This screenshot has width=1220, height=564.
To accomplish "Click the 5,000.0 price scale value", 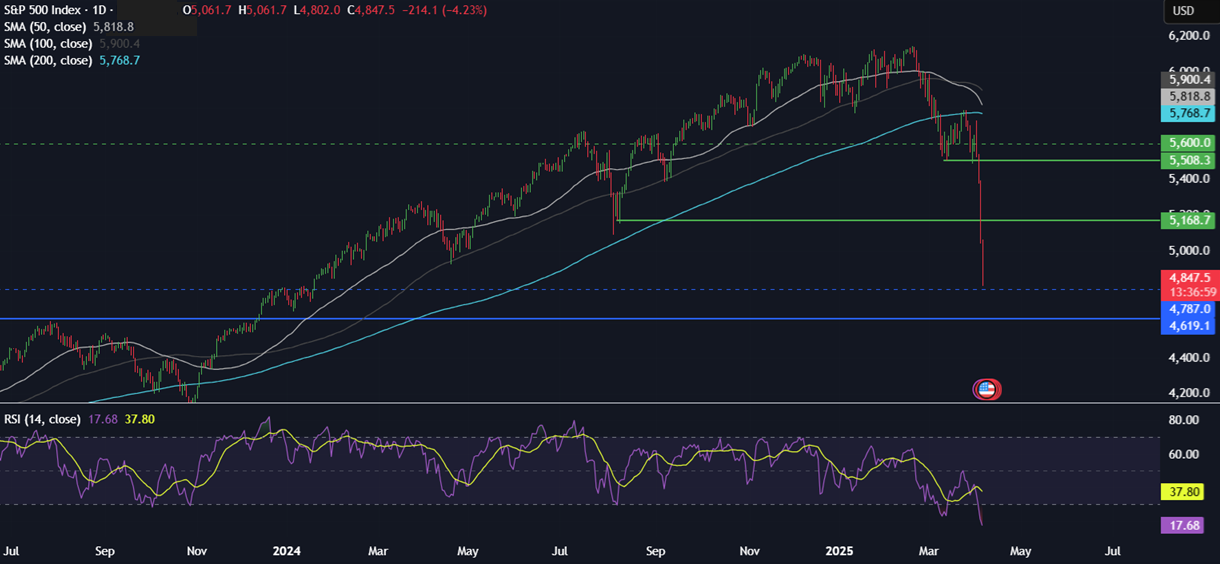I will (x=1187, y=250).
